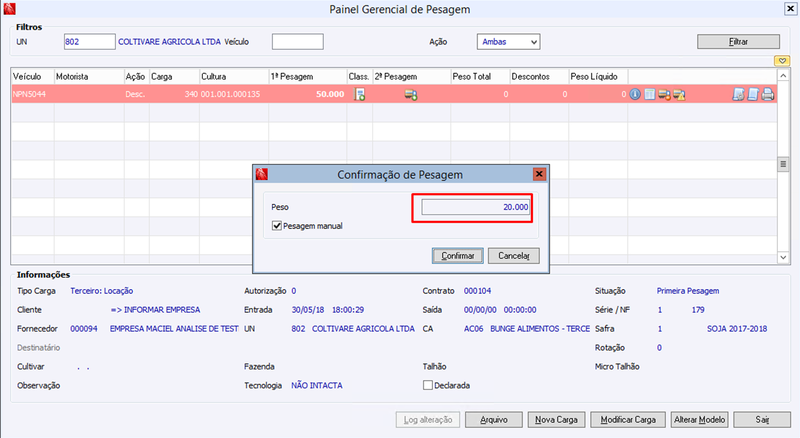
Task: Click the 50.000 first weighing value
Action: (x=330, y=94)
